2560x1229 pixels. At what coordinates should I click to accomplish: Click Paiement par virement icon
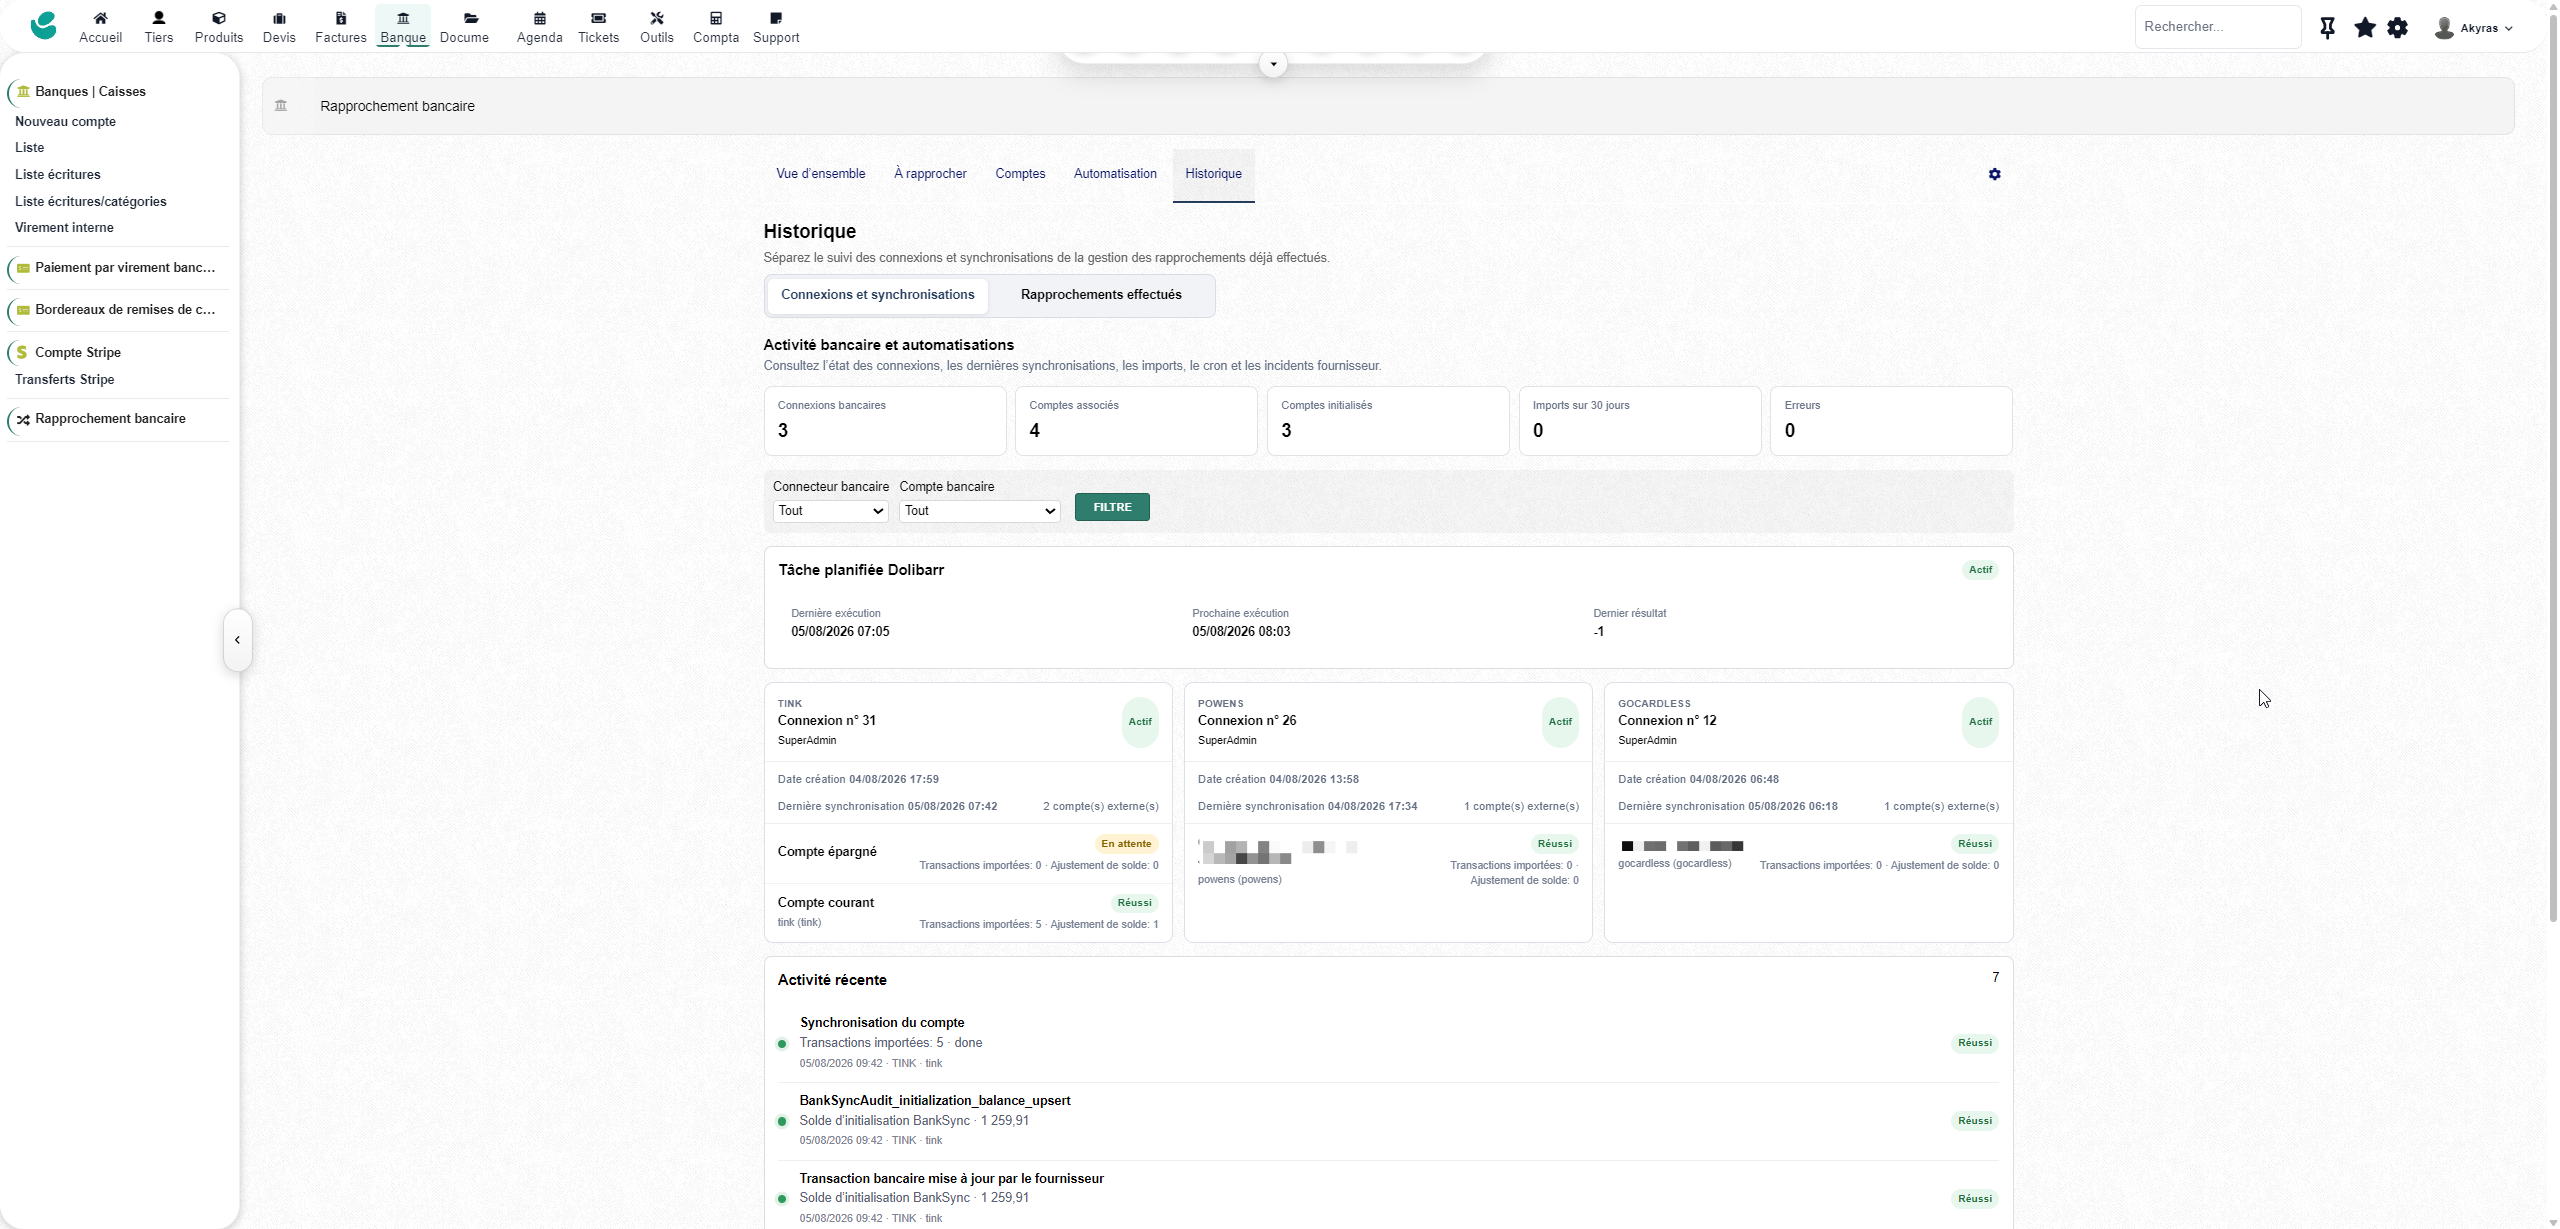pos(23,268)
